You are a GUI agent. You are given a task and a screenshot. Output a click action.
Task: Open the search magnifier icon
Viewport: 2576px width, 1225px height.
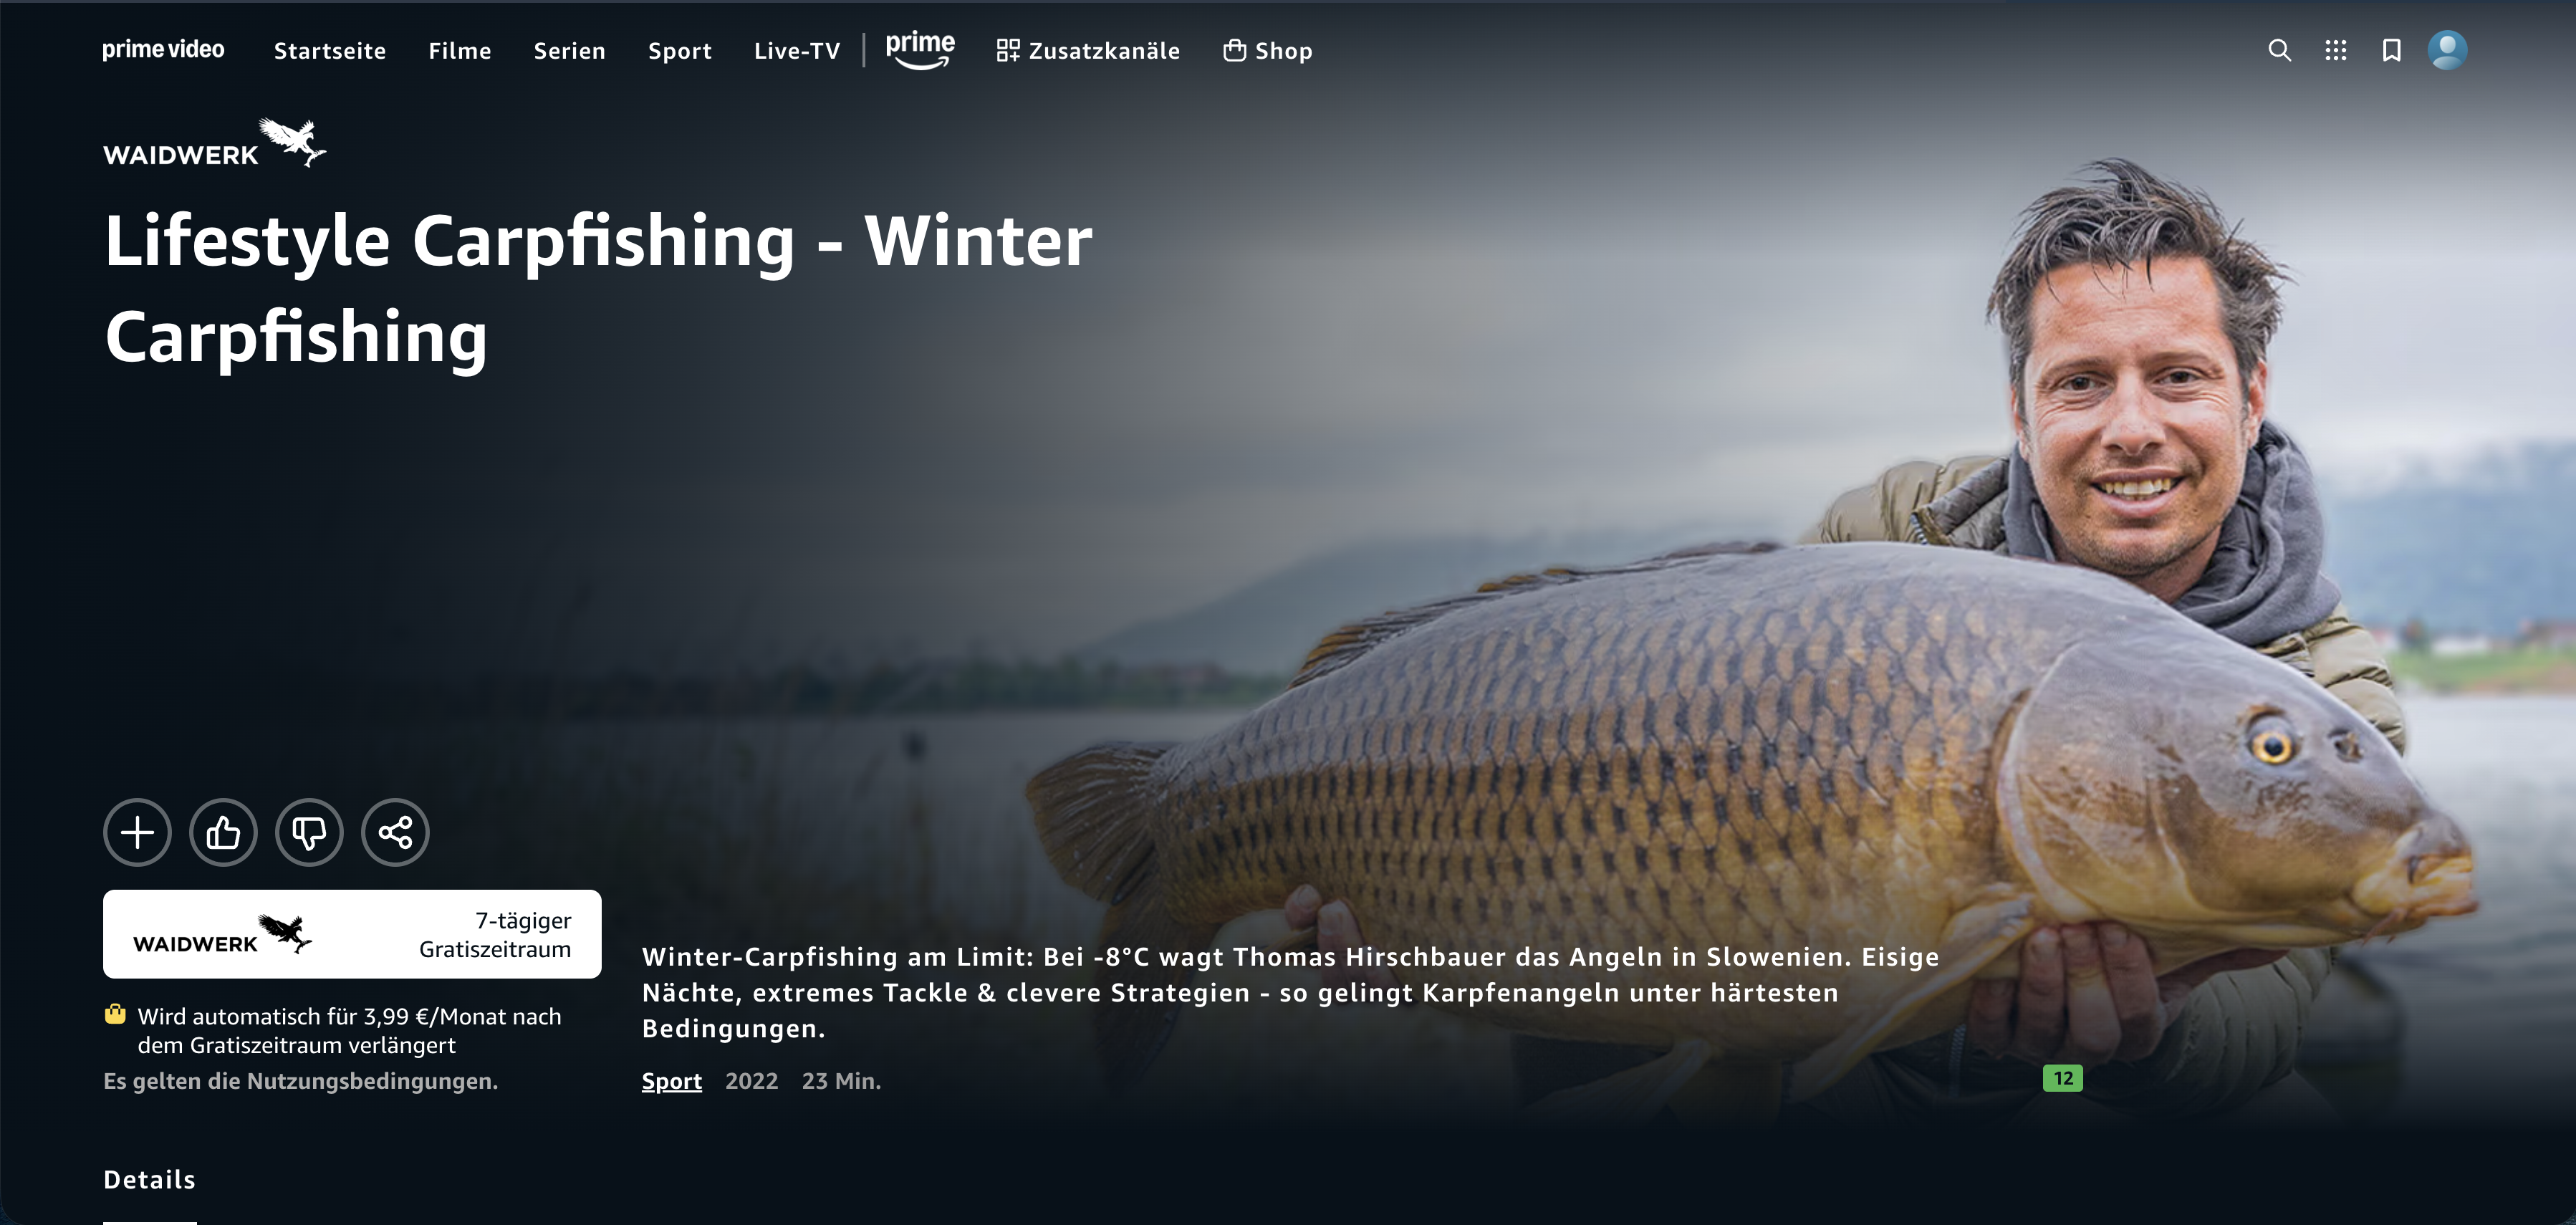(x=2279, y=50)
